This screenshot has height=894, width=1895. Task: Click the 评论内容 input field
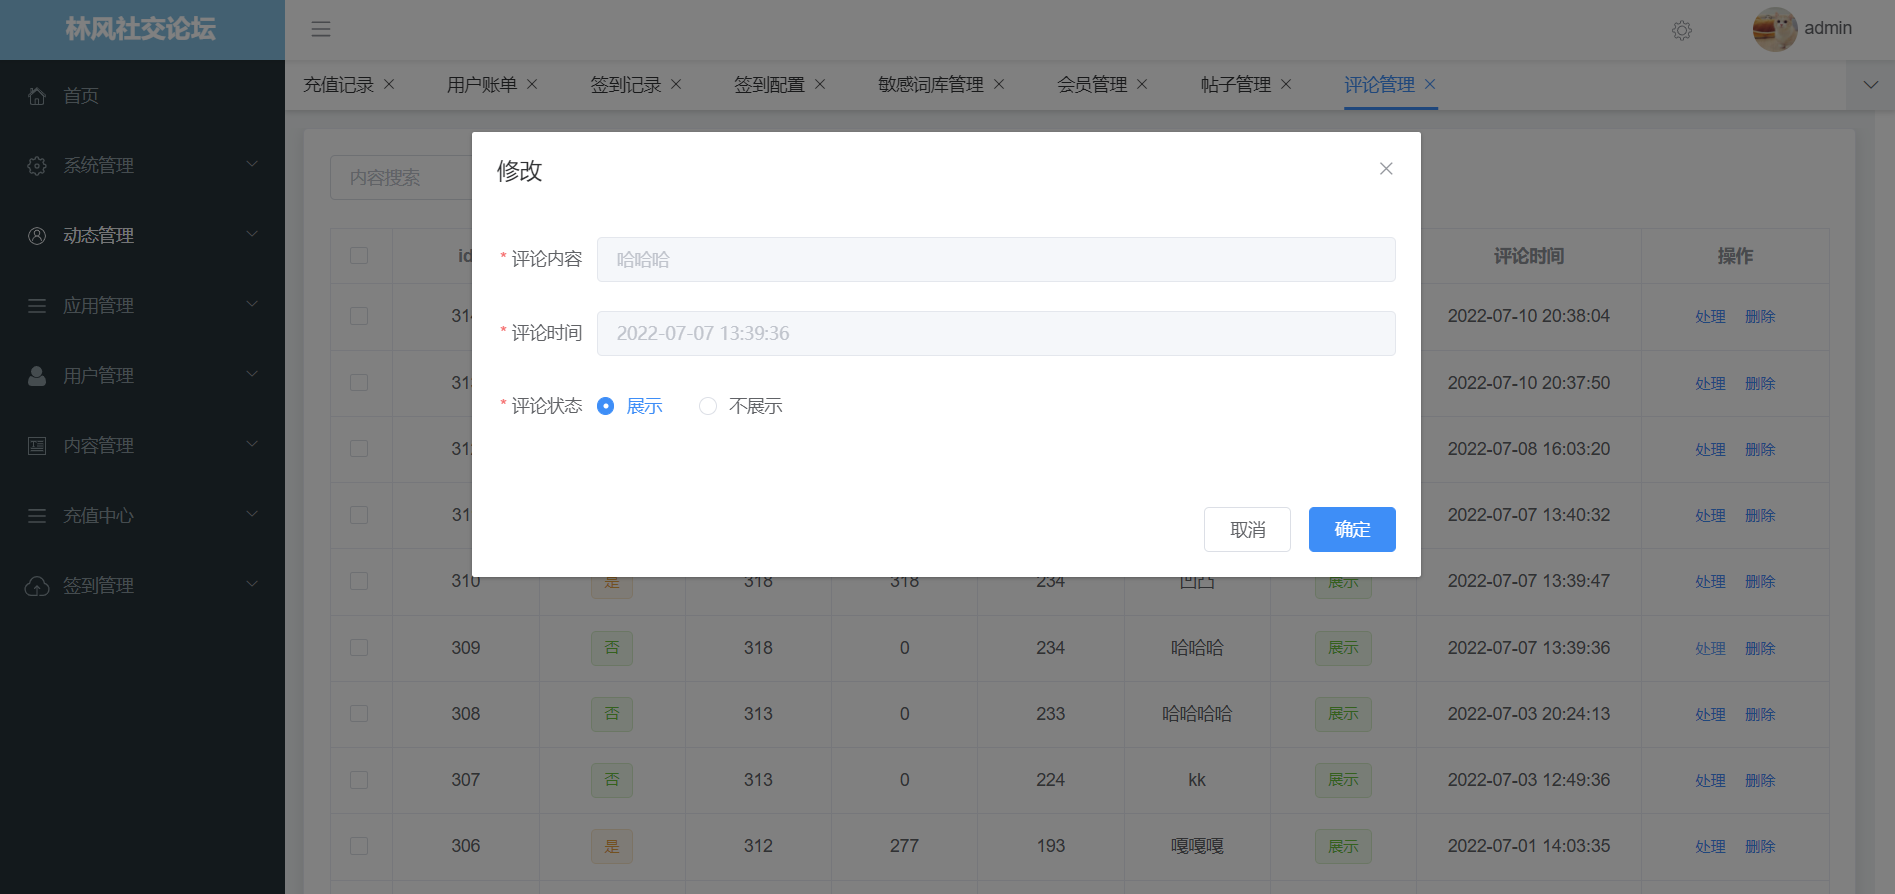click(x=995, y=260)
